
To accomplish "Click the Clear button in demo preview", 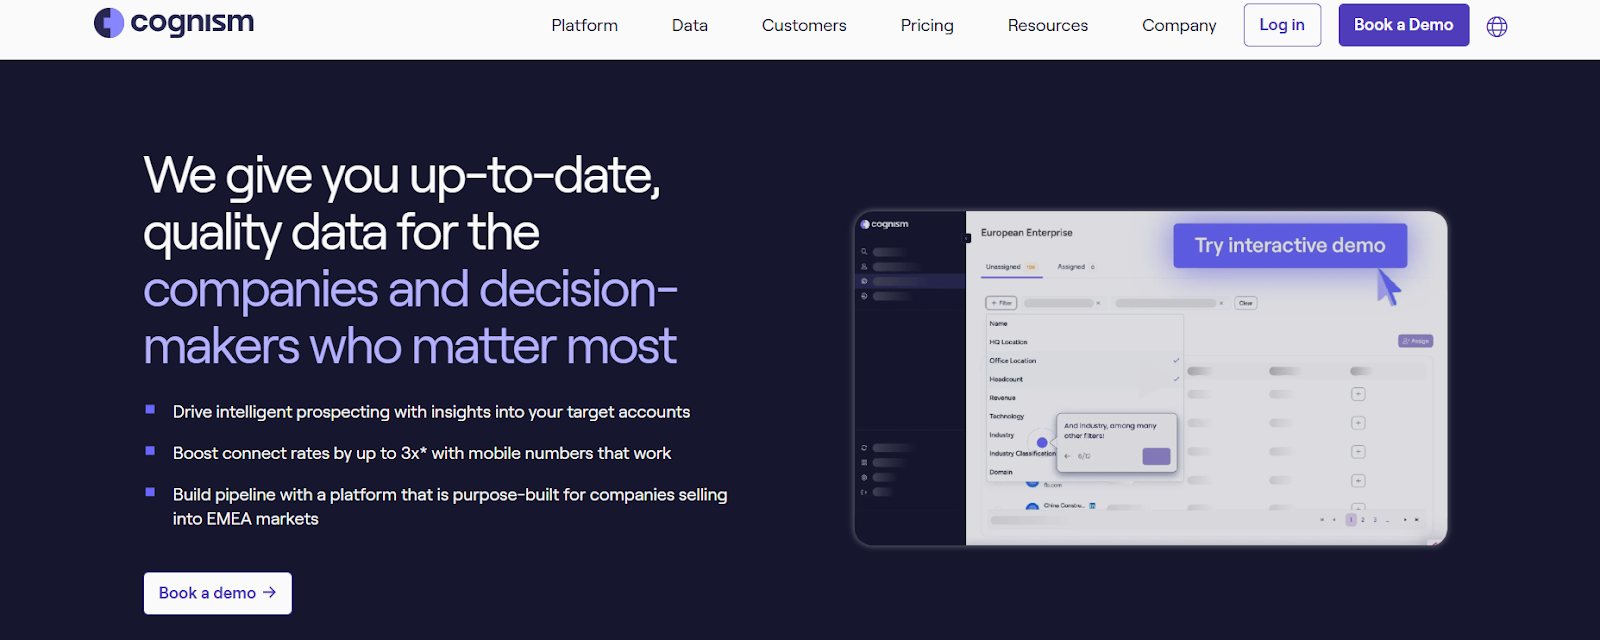I will pyautogui.click(x=1246, y=303).
